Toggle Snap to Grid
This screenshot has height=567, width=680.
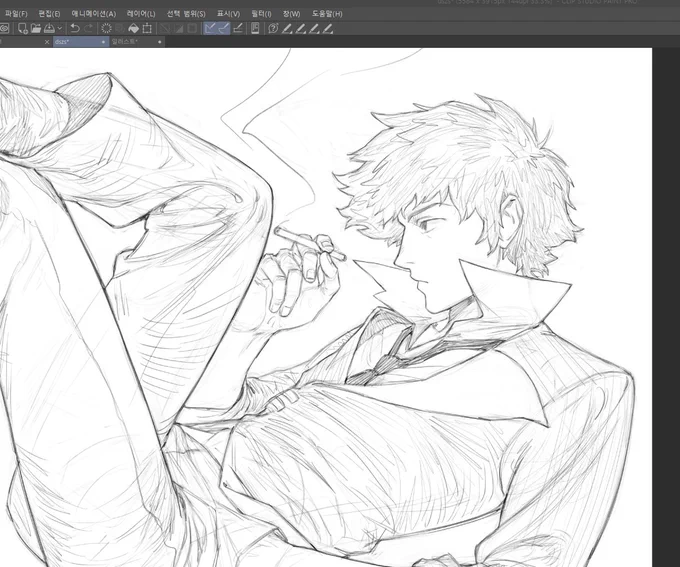click(x=238, y=29)
